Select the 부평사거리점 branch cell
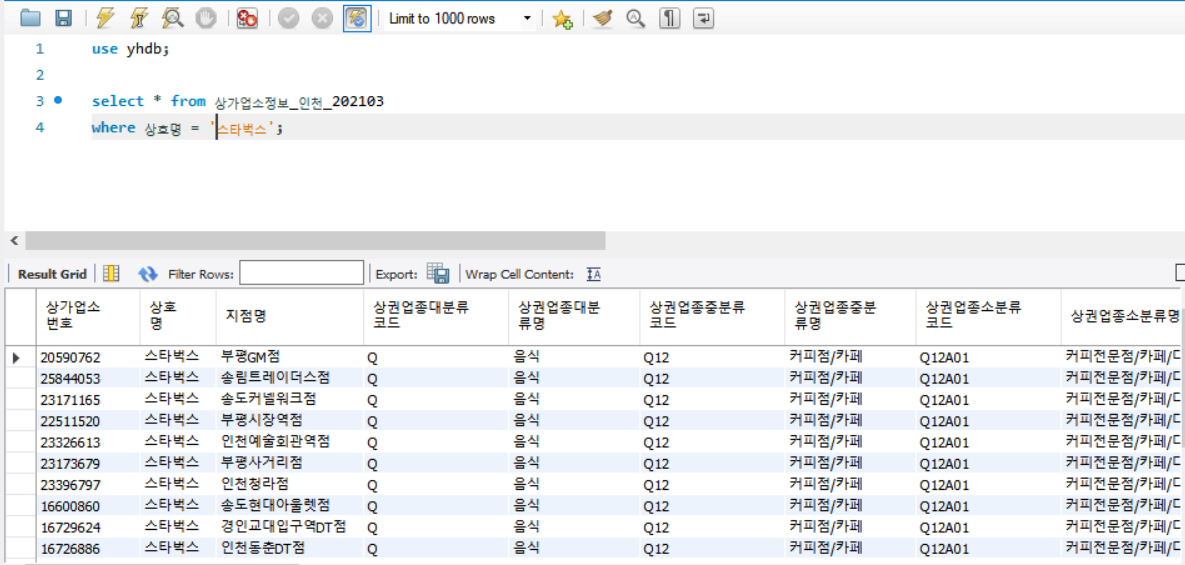Image resolution: width=1185 pixels, height=565 pixels. 289,463
